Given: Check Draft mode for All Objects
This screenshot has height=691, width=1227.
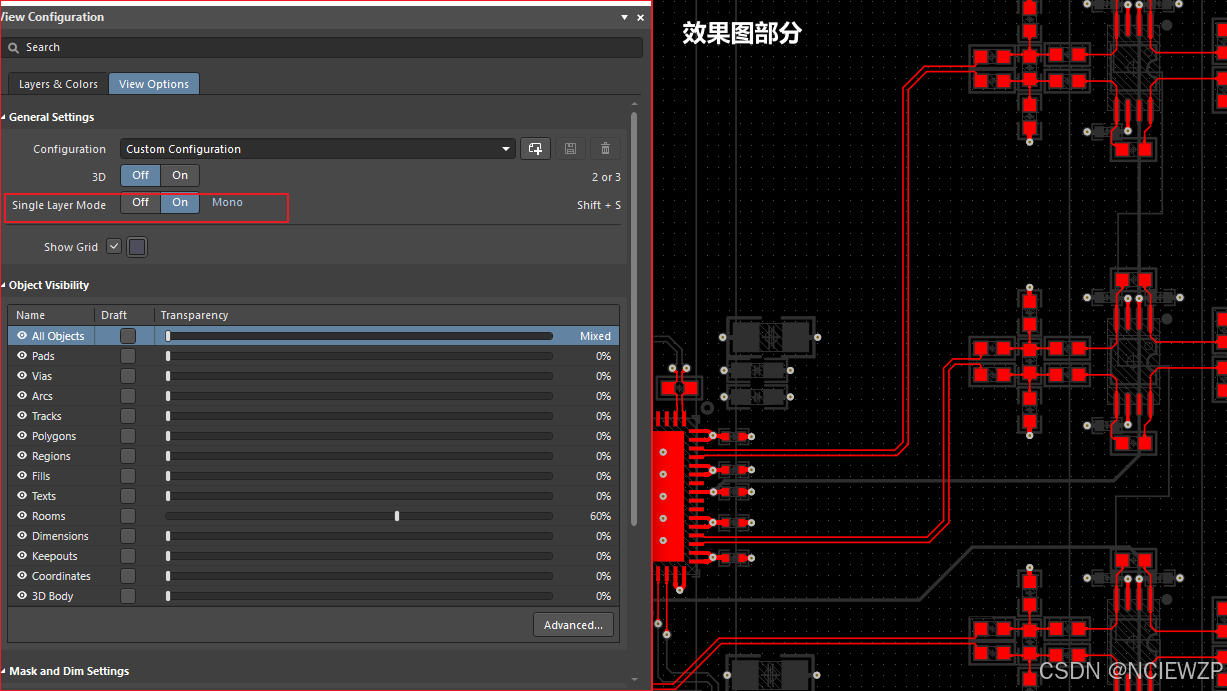Looking at the screenshot, I should coord(128,336).
